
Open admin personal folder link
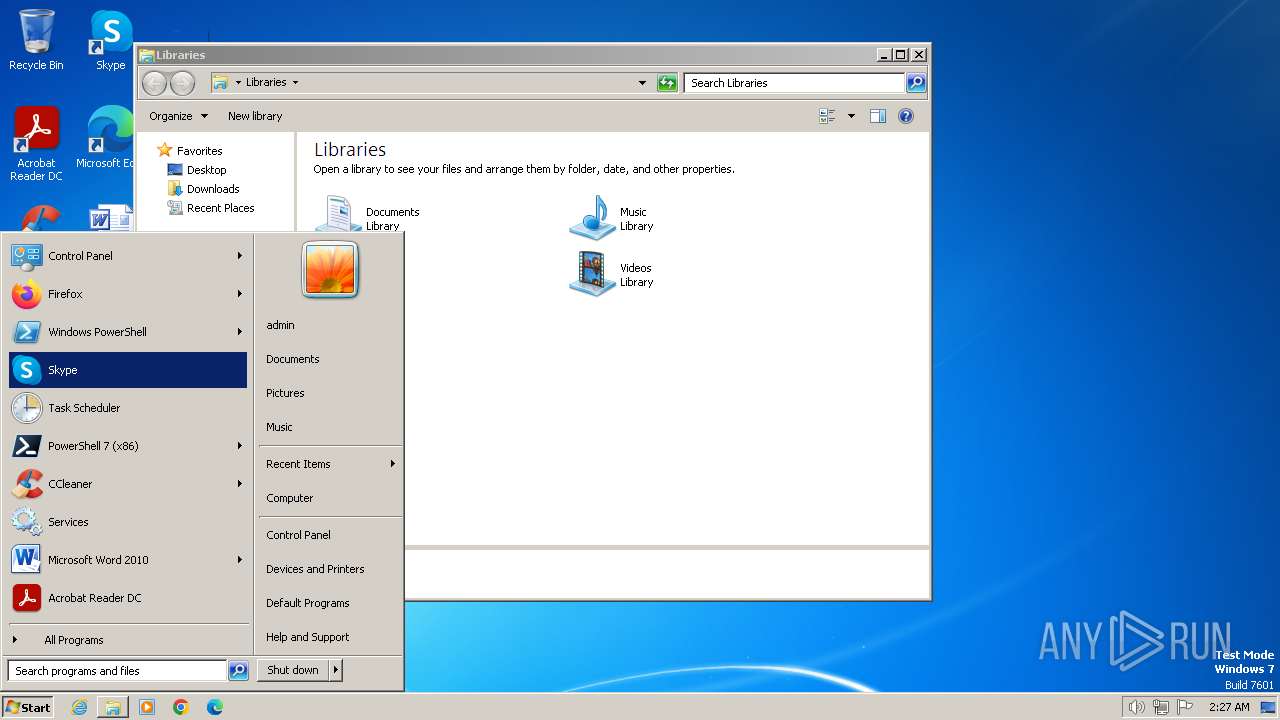280,325
